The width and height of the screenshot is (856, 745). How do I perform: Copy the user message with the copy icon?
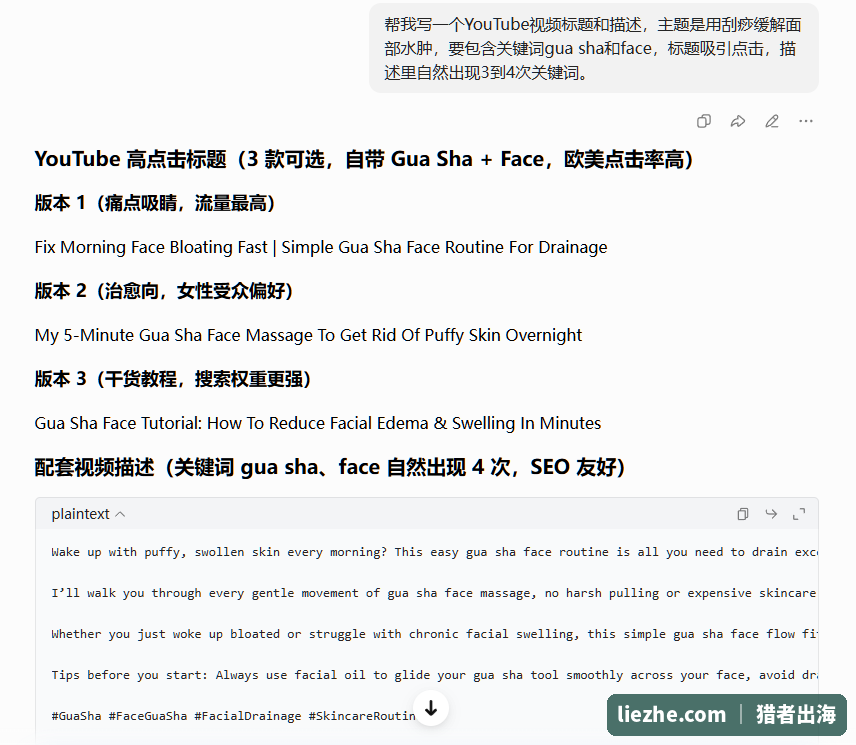tap(704, 121)
